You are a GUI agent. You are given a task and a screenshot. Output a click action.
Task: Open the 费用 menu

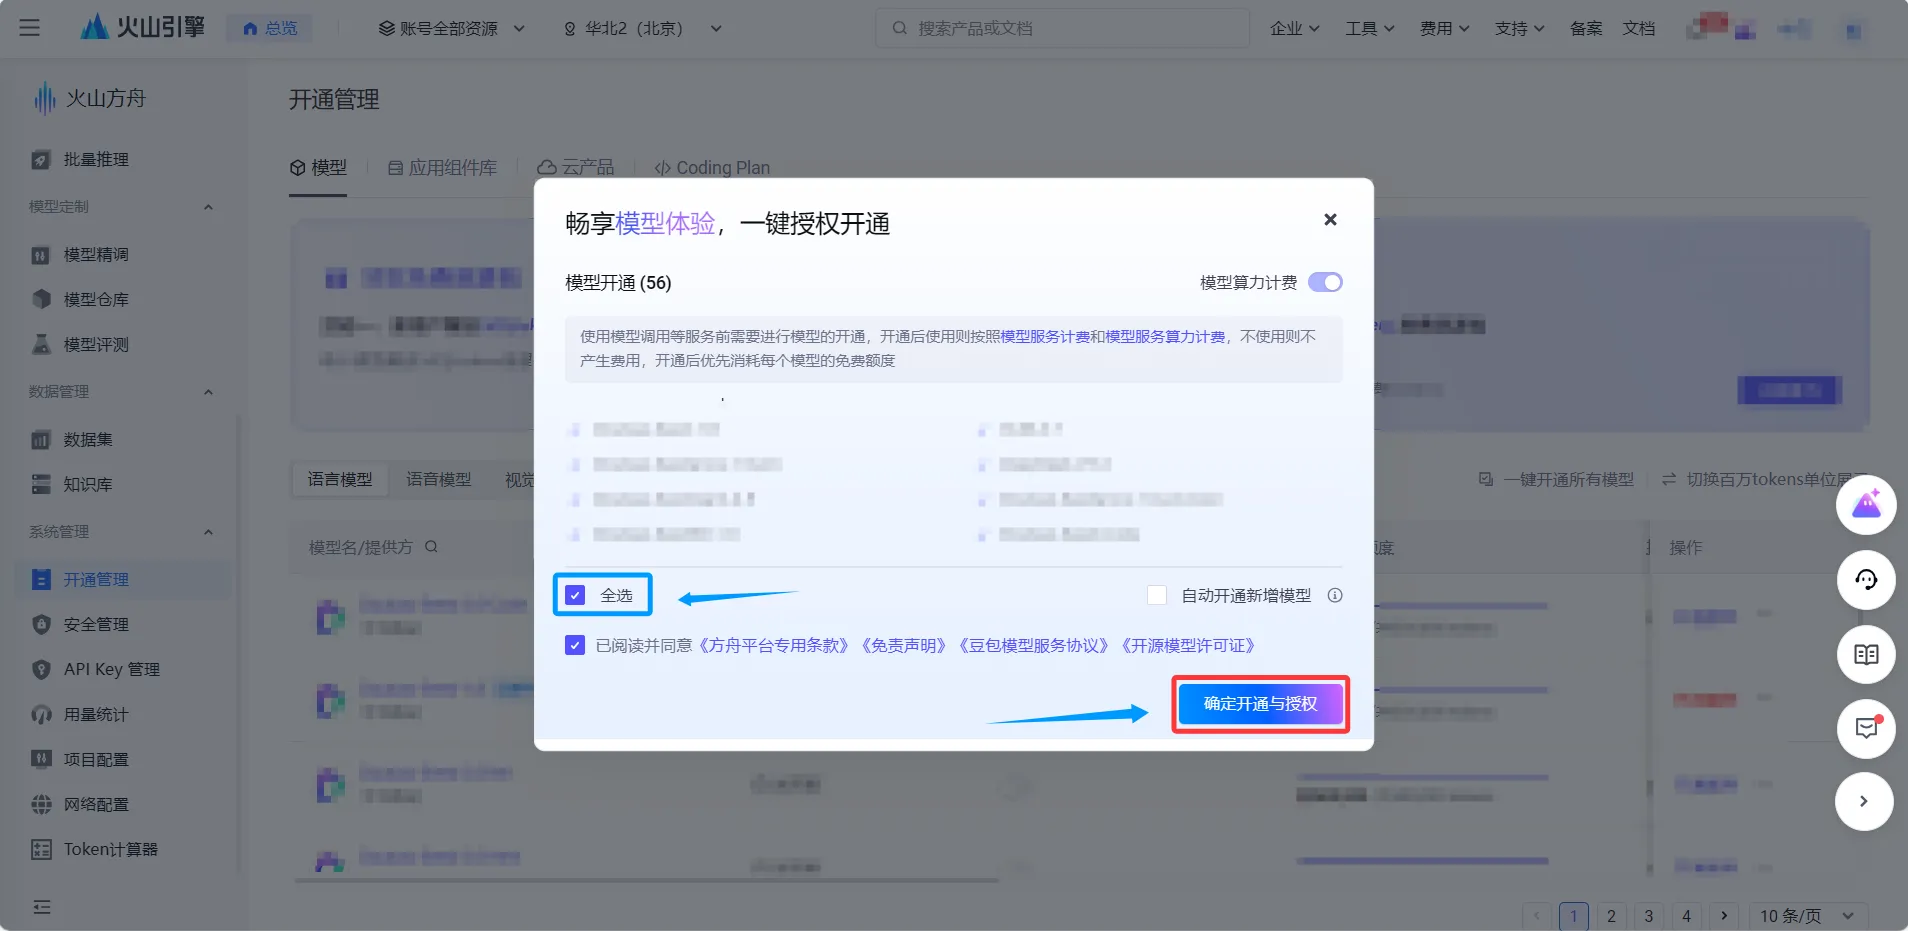tap(1443, 28)
